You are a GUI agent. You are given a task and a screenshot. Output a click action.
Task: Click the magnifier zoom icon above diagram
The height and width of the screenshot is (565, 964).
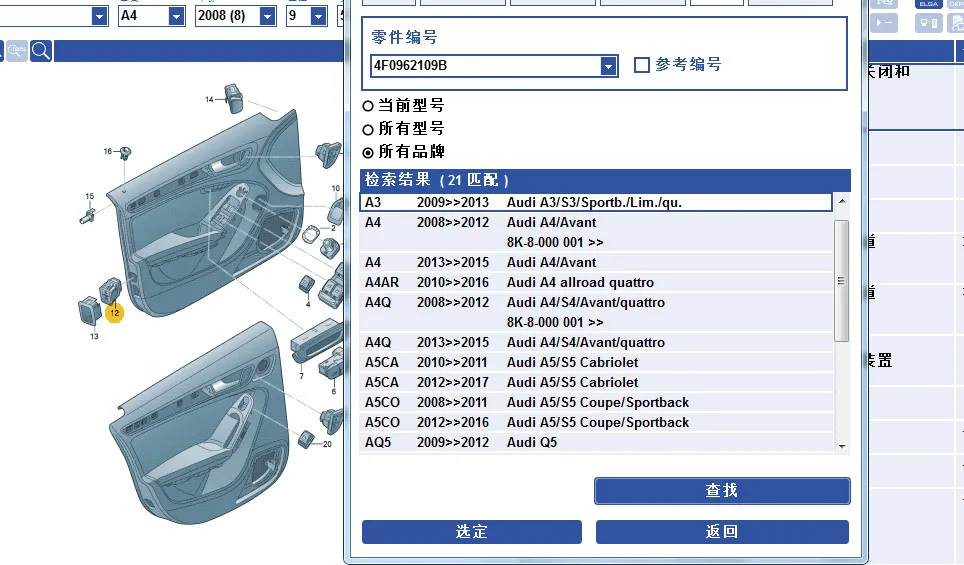tap(41, 51)
